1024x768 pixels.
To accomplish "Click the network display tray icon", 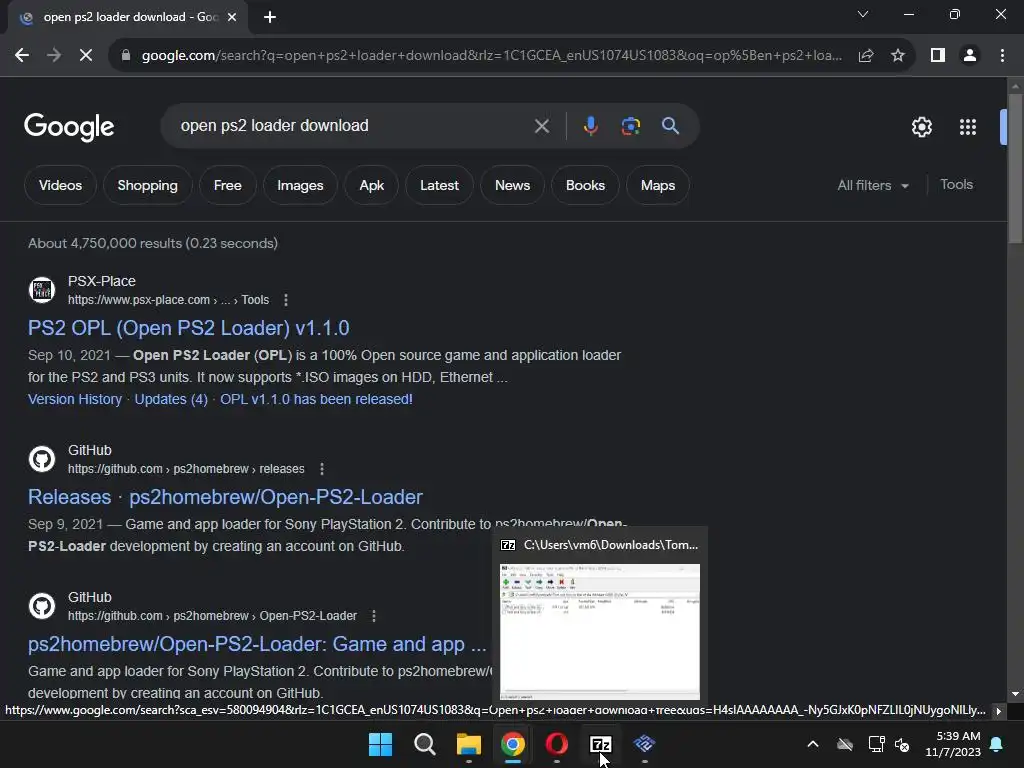I will [x=876, y=744].
